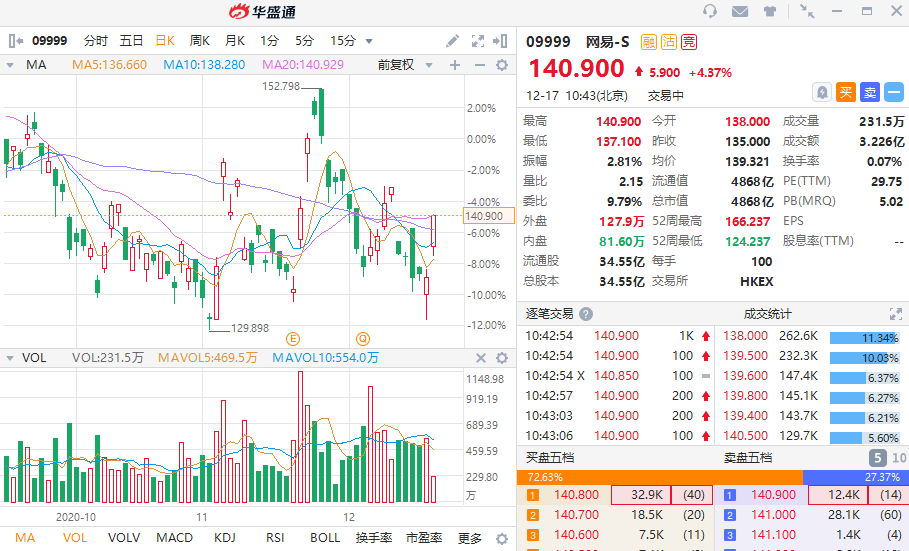909x551 pixels.
Task: Open help for 逐笔交易 question mark
Action: (x=586, y=314)
